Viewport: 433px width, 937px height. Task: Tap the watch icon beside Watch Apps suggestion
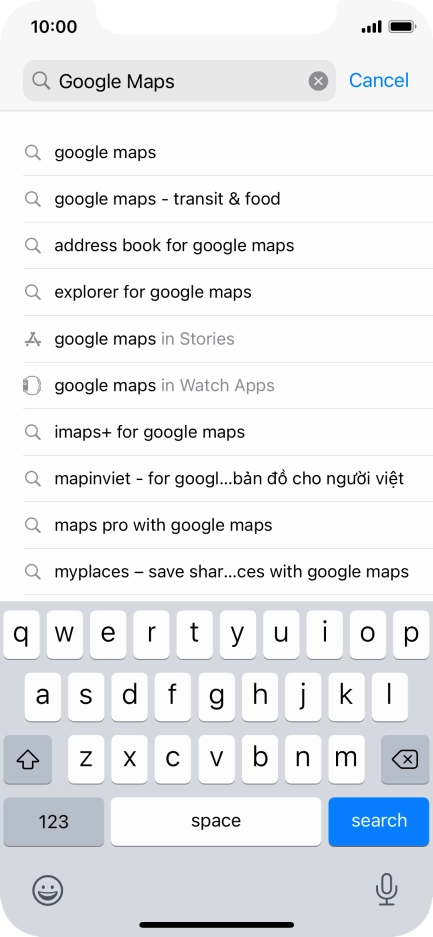point(32,385)
